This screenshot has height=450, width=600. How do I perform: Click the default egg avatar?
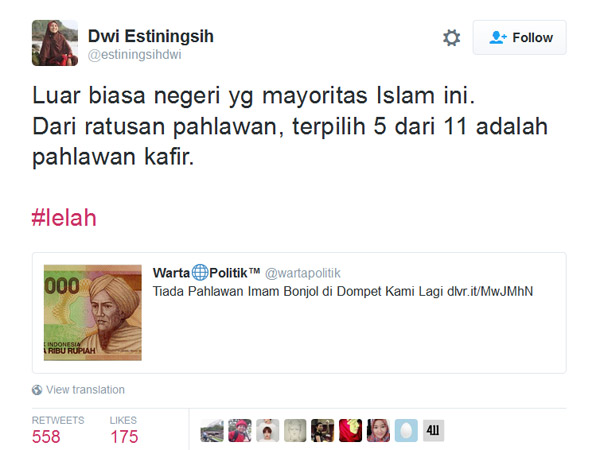tap(406, 430)
